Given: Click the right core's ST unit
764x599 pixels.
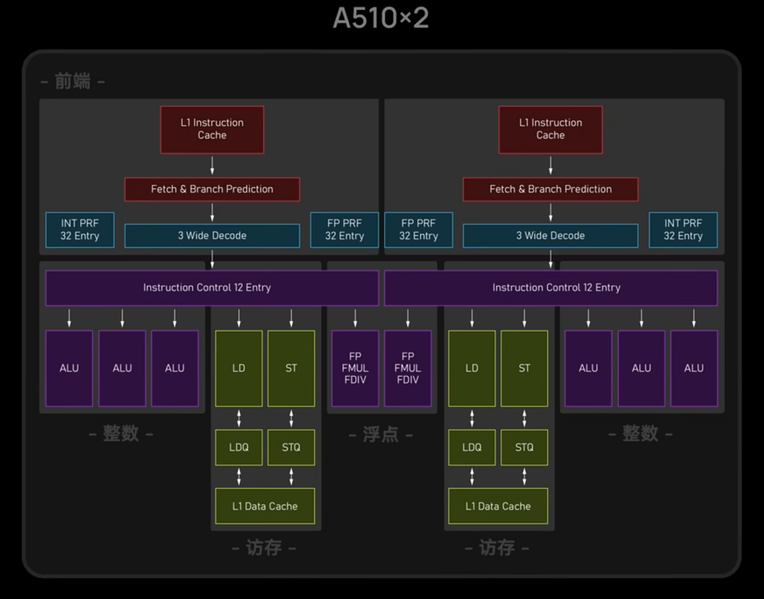Looking at the screenshot, I should (524, 368).
